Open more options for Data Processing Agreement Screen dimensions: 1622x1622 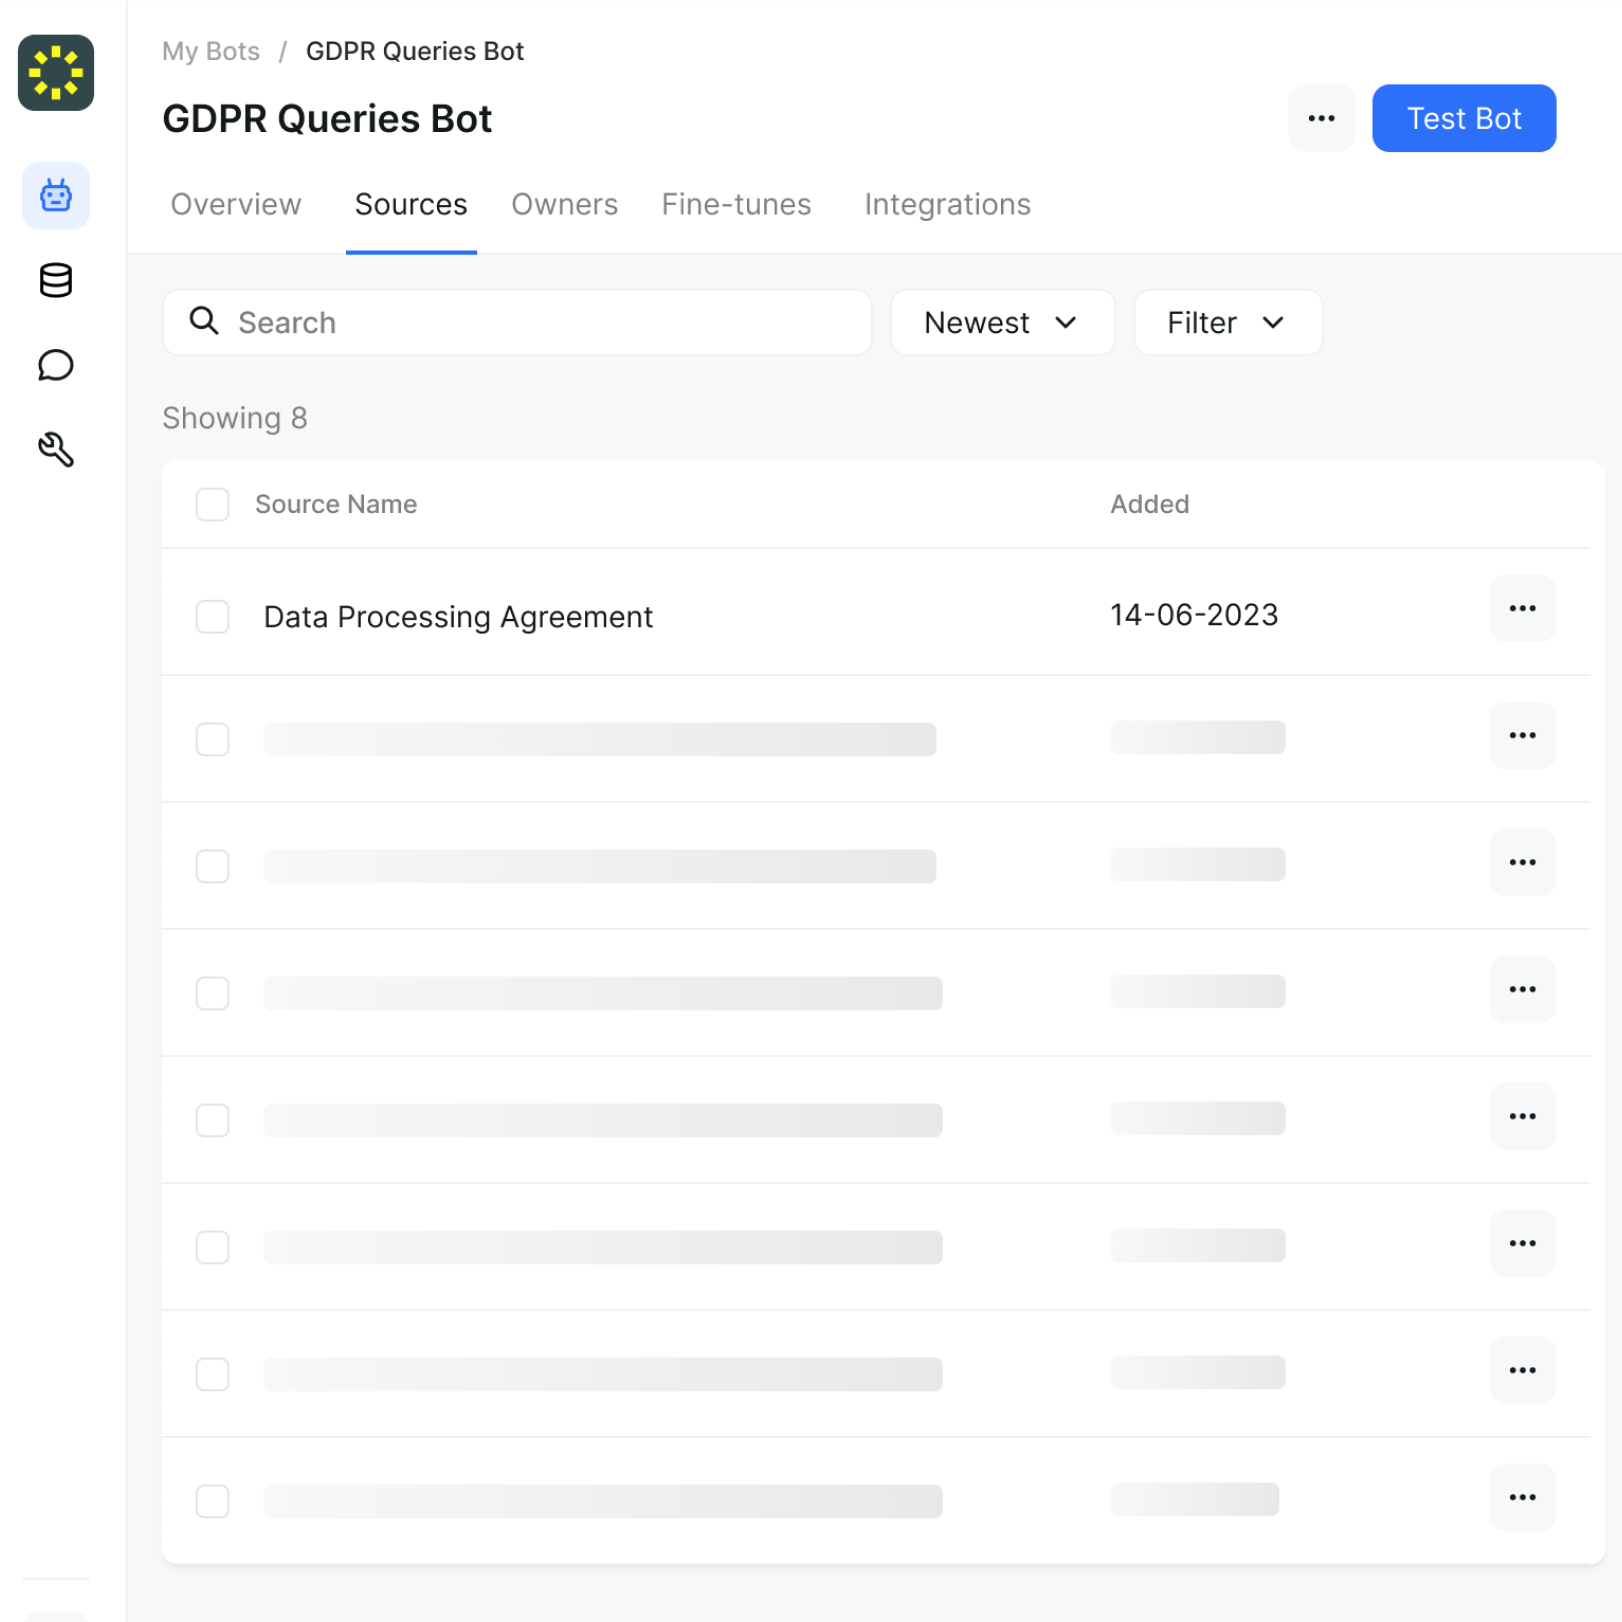tap(1521, 609)
